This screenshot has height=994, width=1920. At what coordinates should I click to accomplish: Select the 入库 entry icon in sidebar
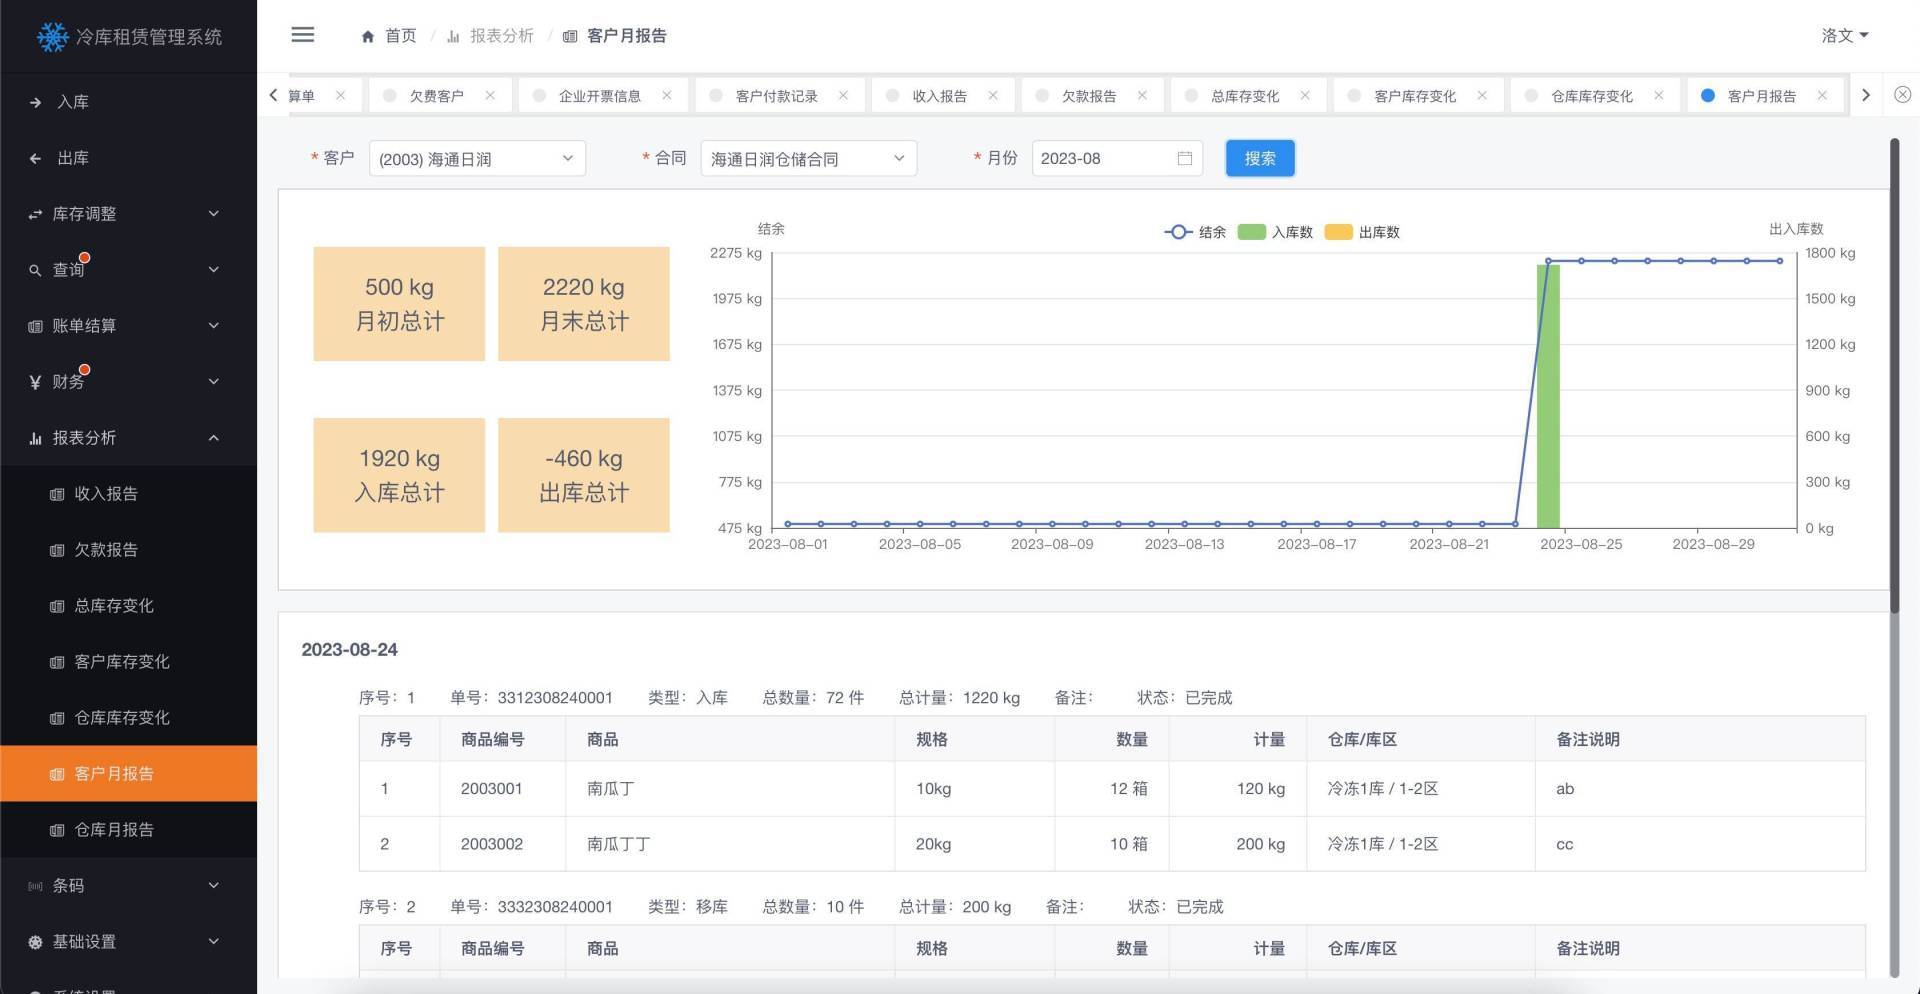(34, 101)
